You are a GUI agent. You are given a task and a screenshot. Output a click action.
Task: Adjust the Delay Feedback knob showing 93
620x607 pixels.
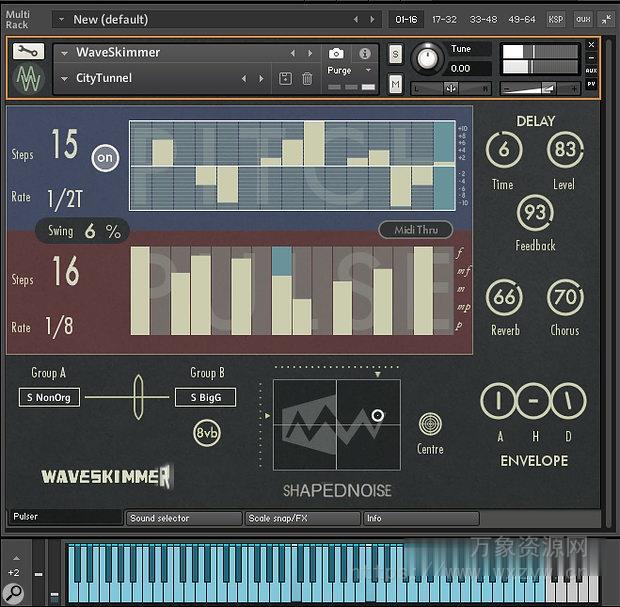point(535,213)
